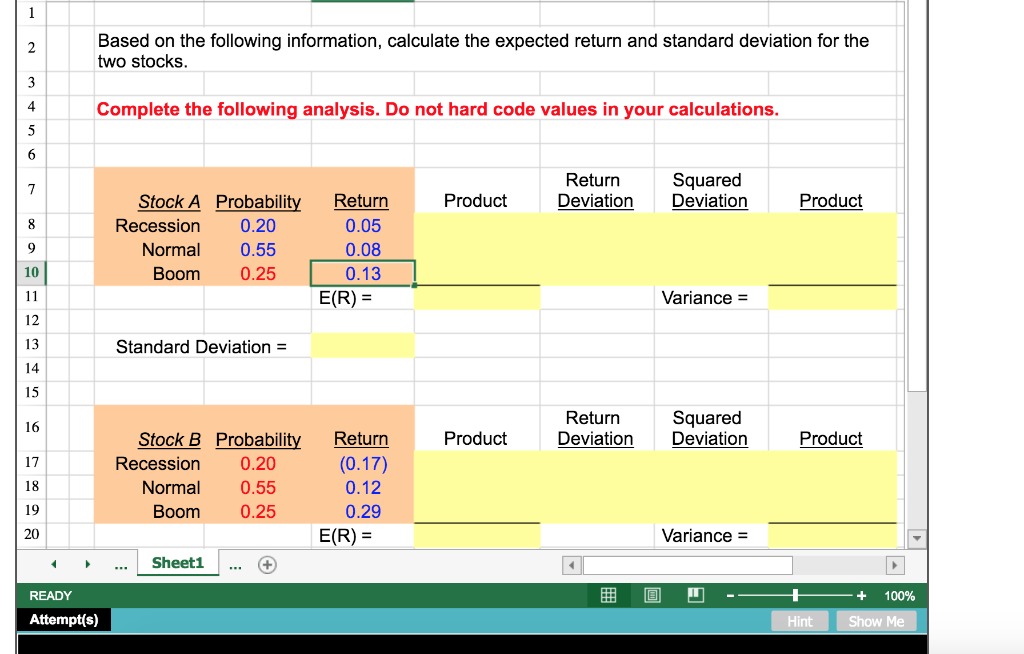Select Stock B Recession return (0.17)

(x=362, y=463)
